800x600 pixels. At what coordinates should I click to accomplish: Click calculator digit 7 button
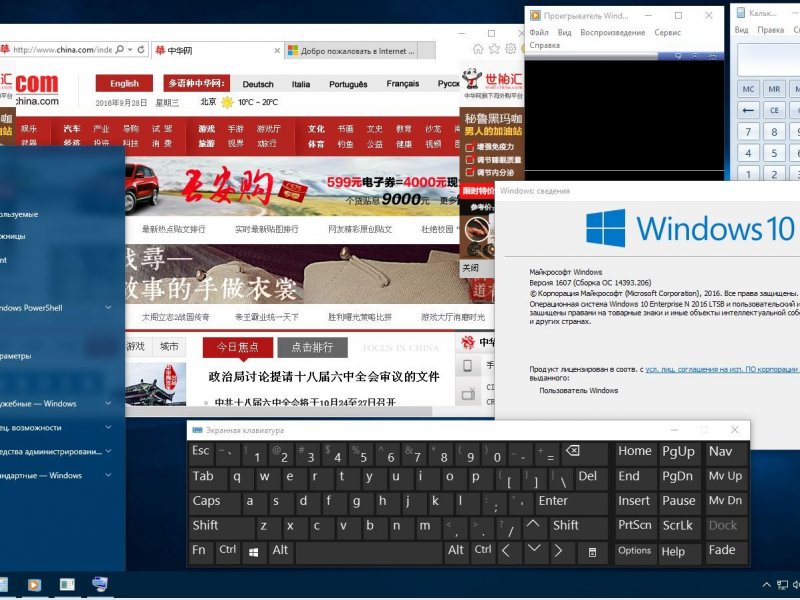coord(748,132)
